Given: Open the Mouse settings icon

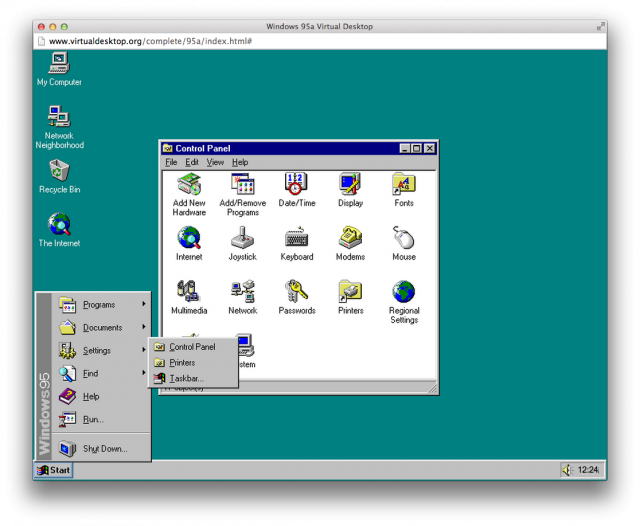Looking at the screenshot, I should 404,239.
